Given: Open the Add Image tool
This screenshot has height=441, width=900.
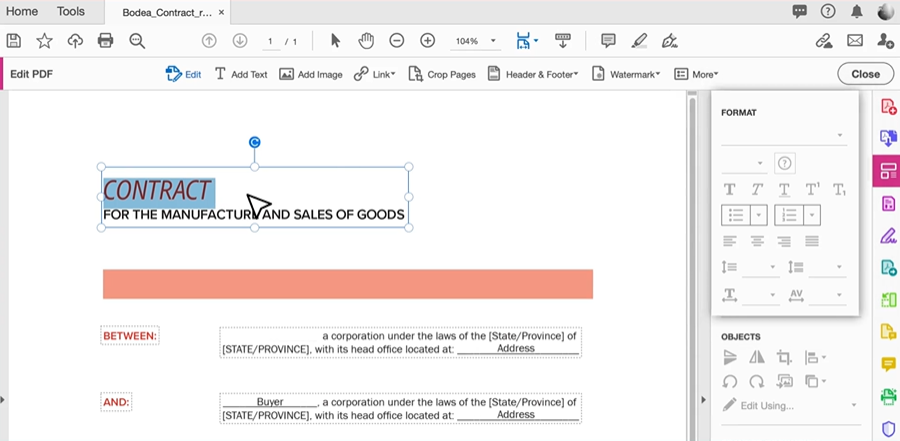Looking at the screenshot, I should pos(310,74).
